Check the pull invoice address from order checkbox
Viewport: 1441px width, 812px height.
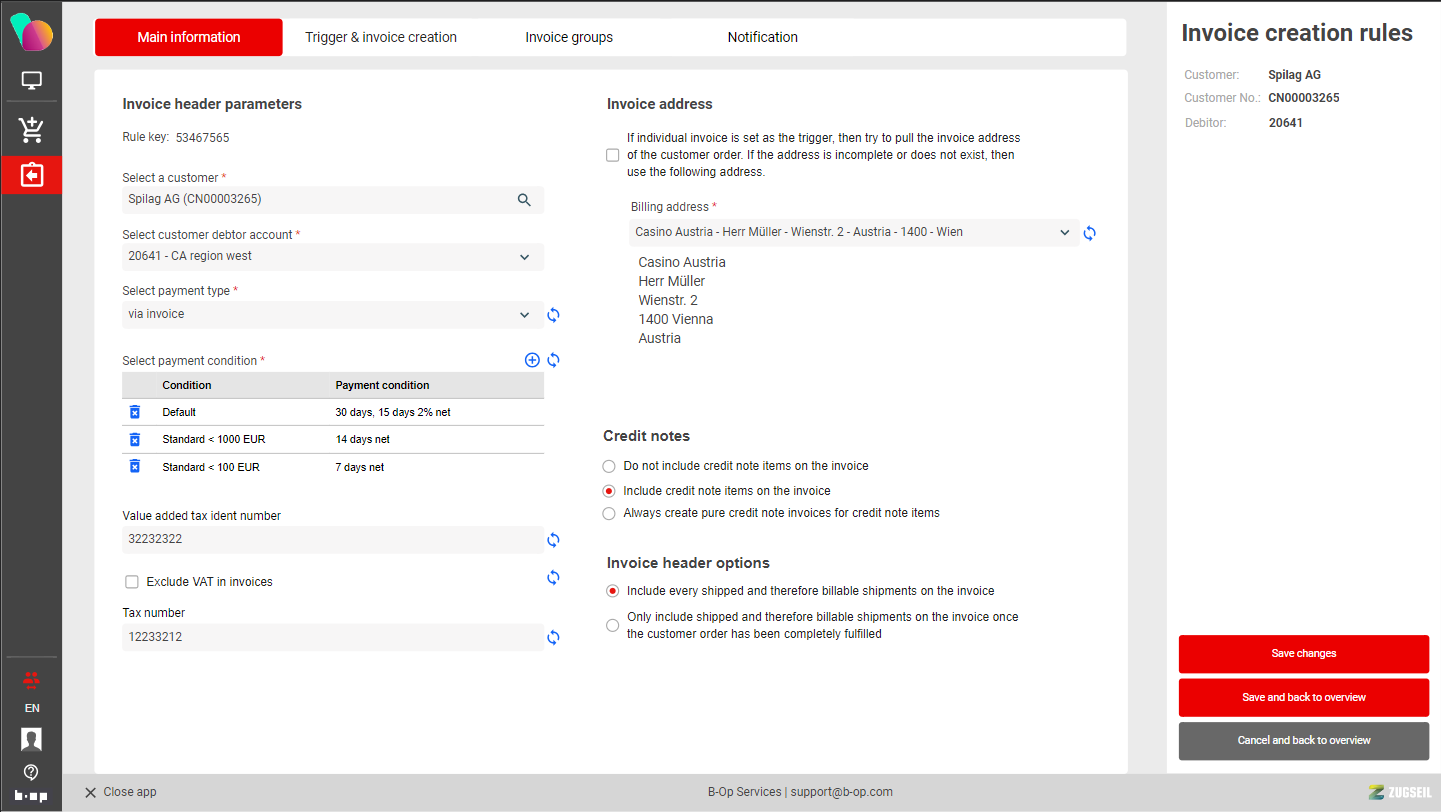point(613,155)
